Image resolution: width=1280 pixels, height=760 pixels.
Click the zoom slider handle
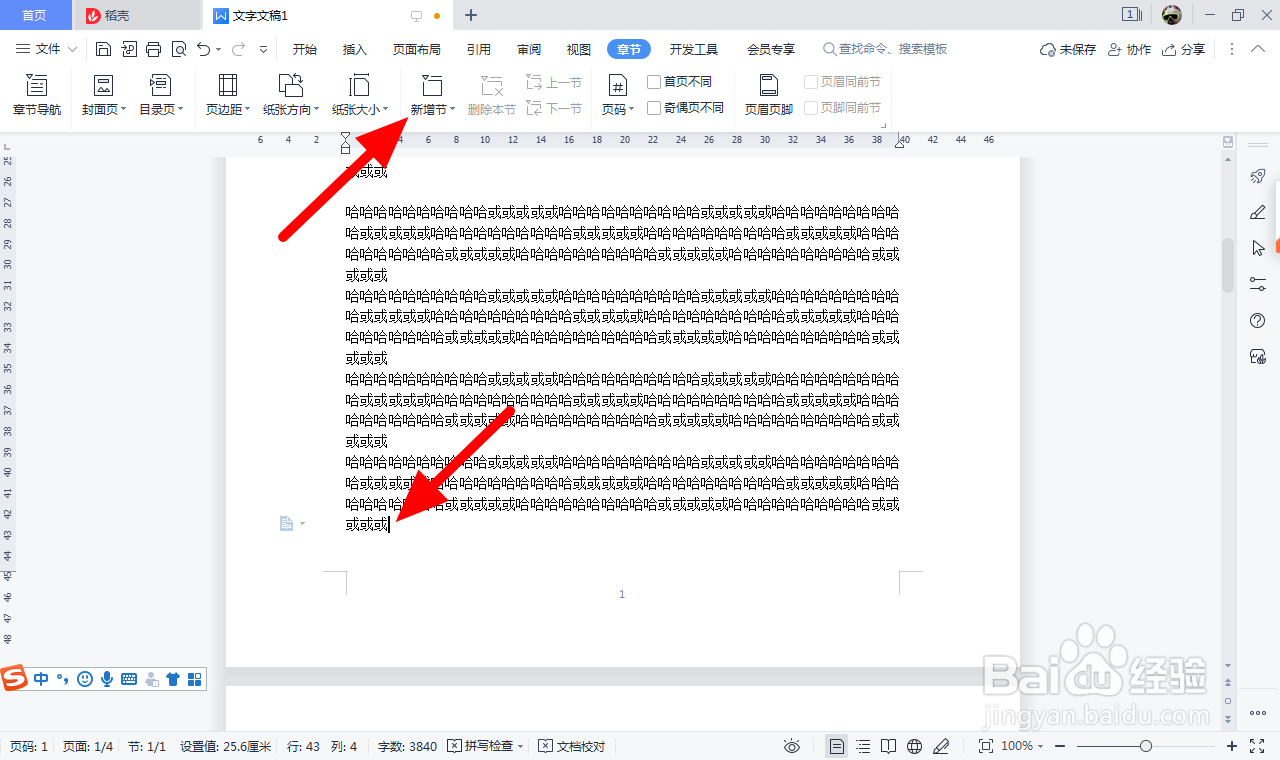tap(1146, 746)
